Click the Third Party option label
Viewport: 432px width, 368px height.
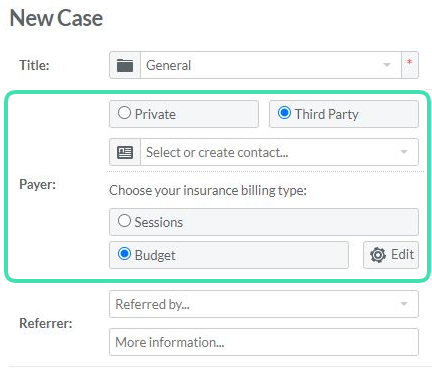tap(327, 114)
